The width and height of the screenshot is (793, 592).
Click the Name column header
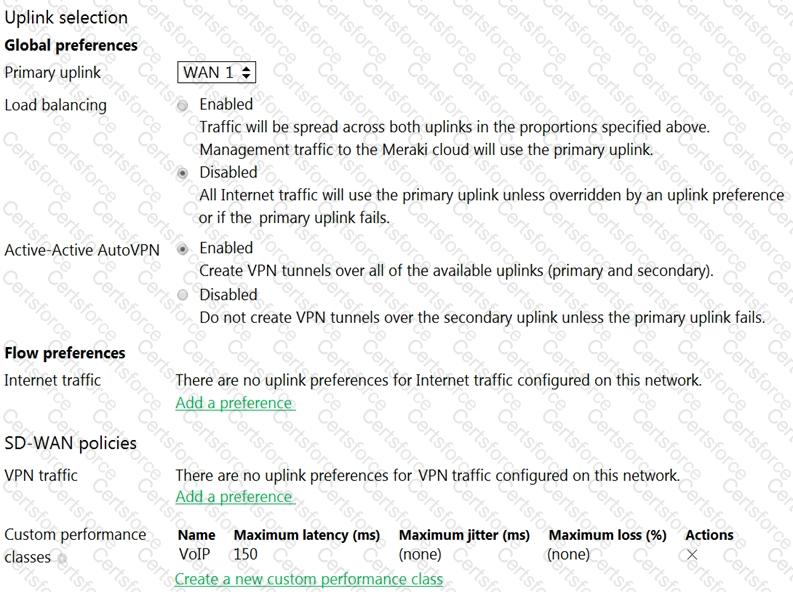click(x=197, y=535)
